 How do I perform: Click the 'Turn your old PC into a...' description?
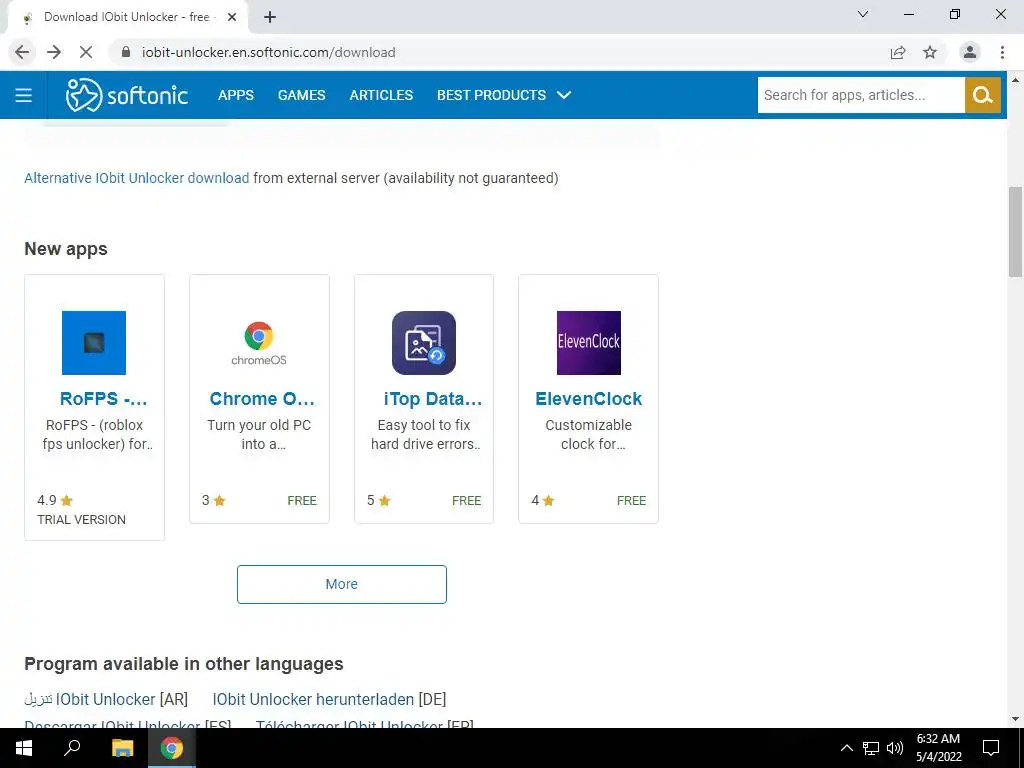[x=259, y=434]
